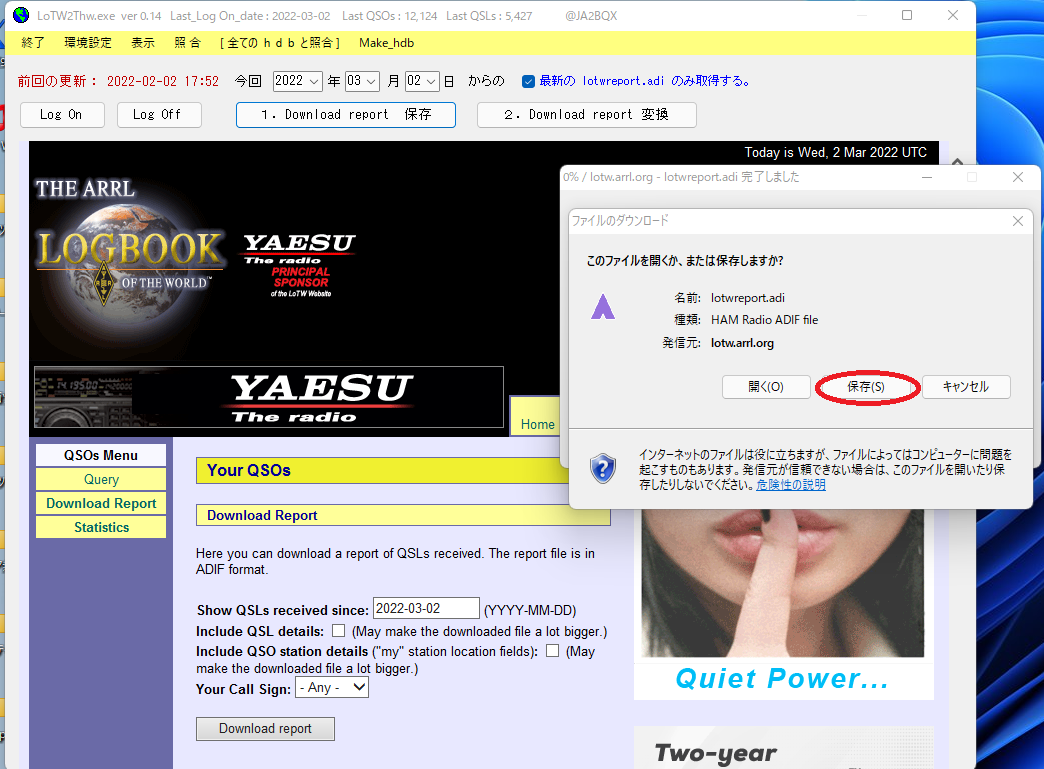Click the purple ADIF file type icon
1044x769 pixels.
(603, 306)
